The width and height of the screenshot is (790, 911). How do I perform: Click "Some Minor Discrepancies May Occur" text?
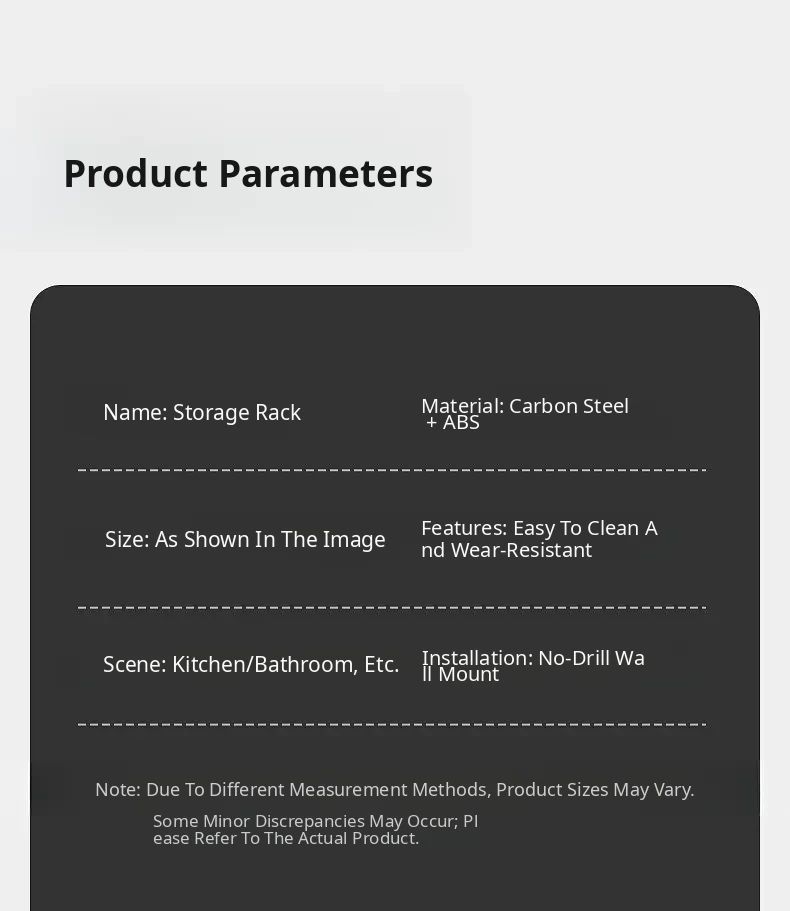(316, 821)
